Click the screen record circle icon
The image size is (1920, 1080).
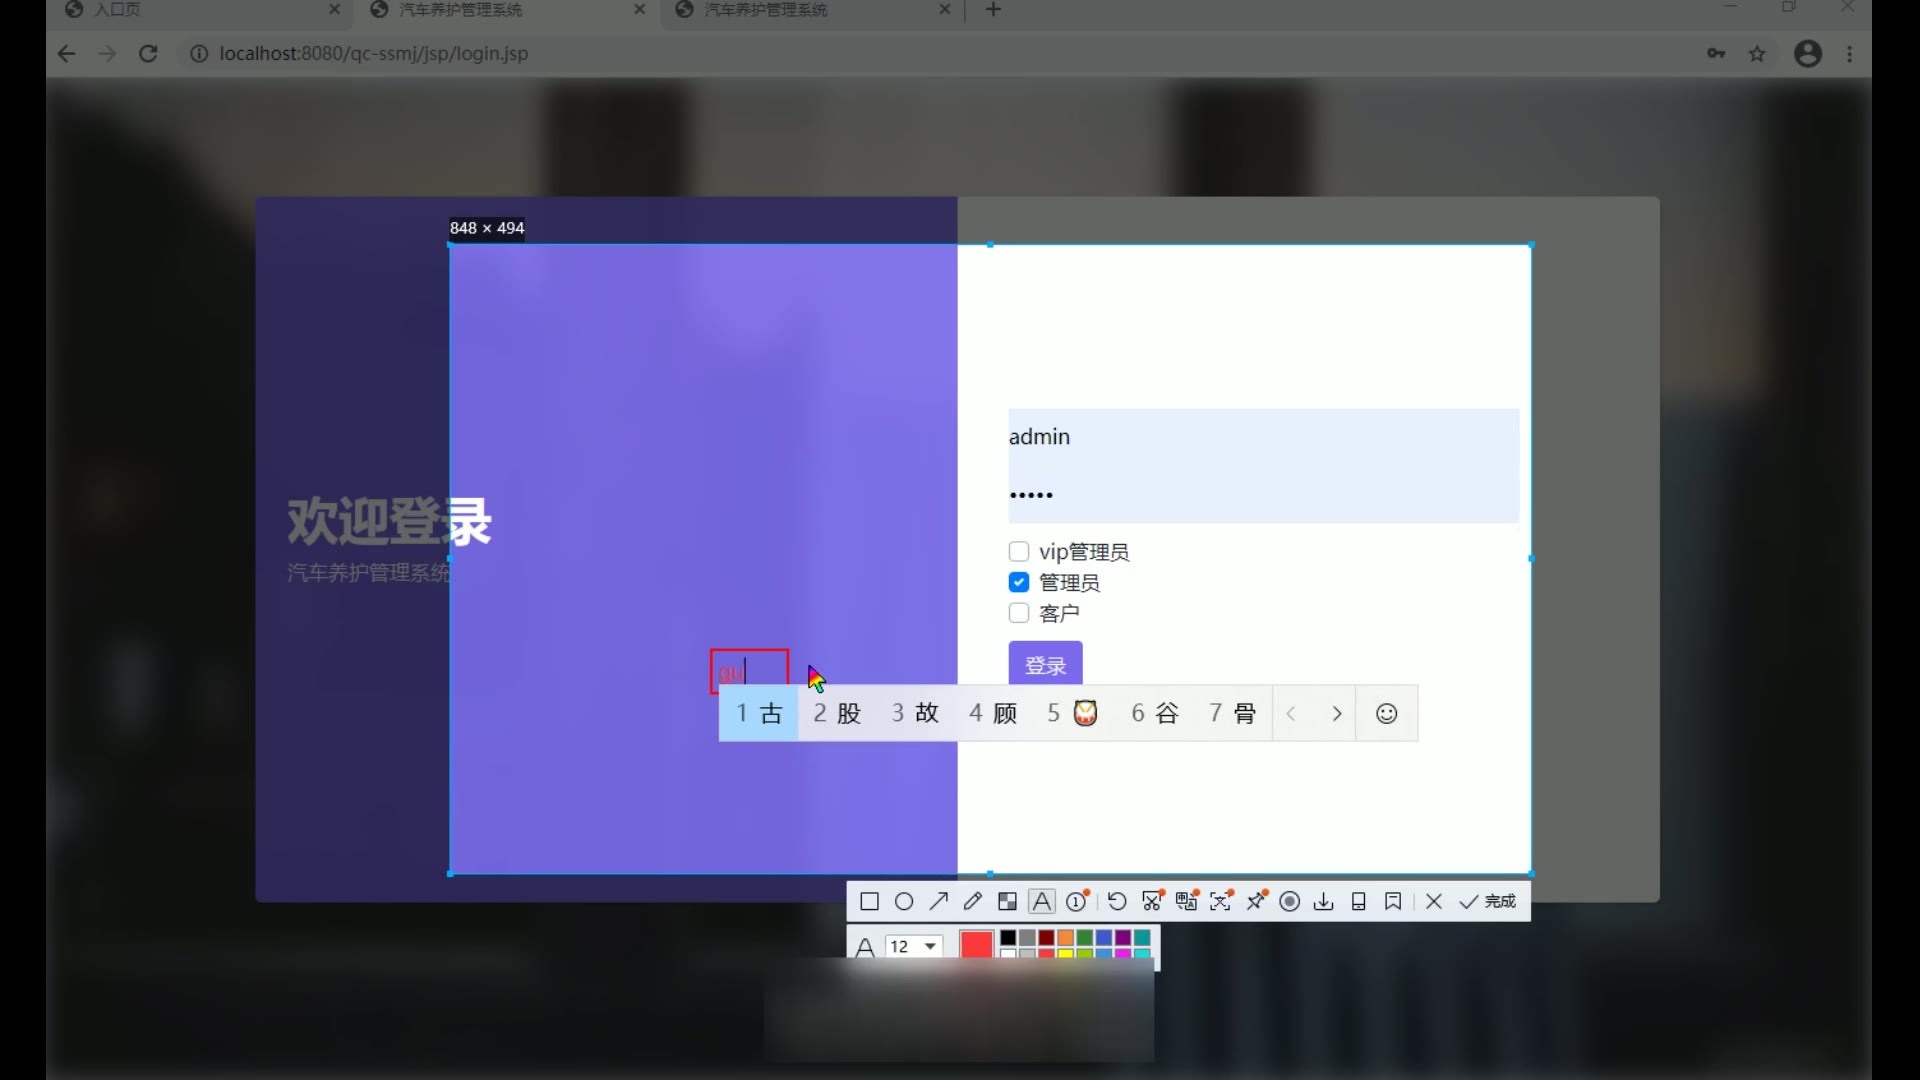click(1290, 902)
